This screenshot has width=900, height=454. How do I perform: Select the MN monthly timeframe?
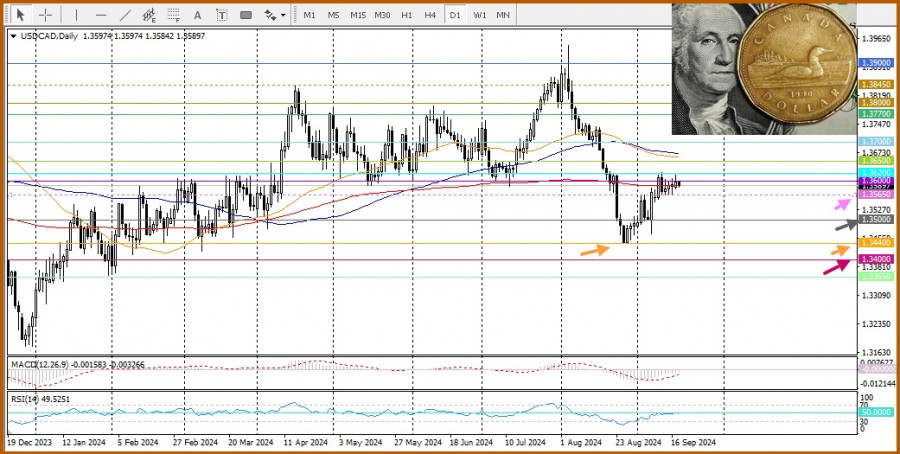pyautogui.click(x=503, y=15)
